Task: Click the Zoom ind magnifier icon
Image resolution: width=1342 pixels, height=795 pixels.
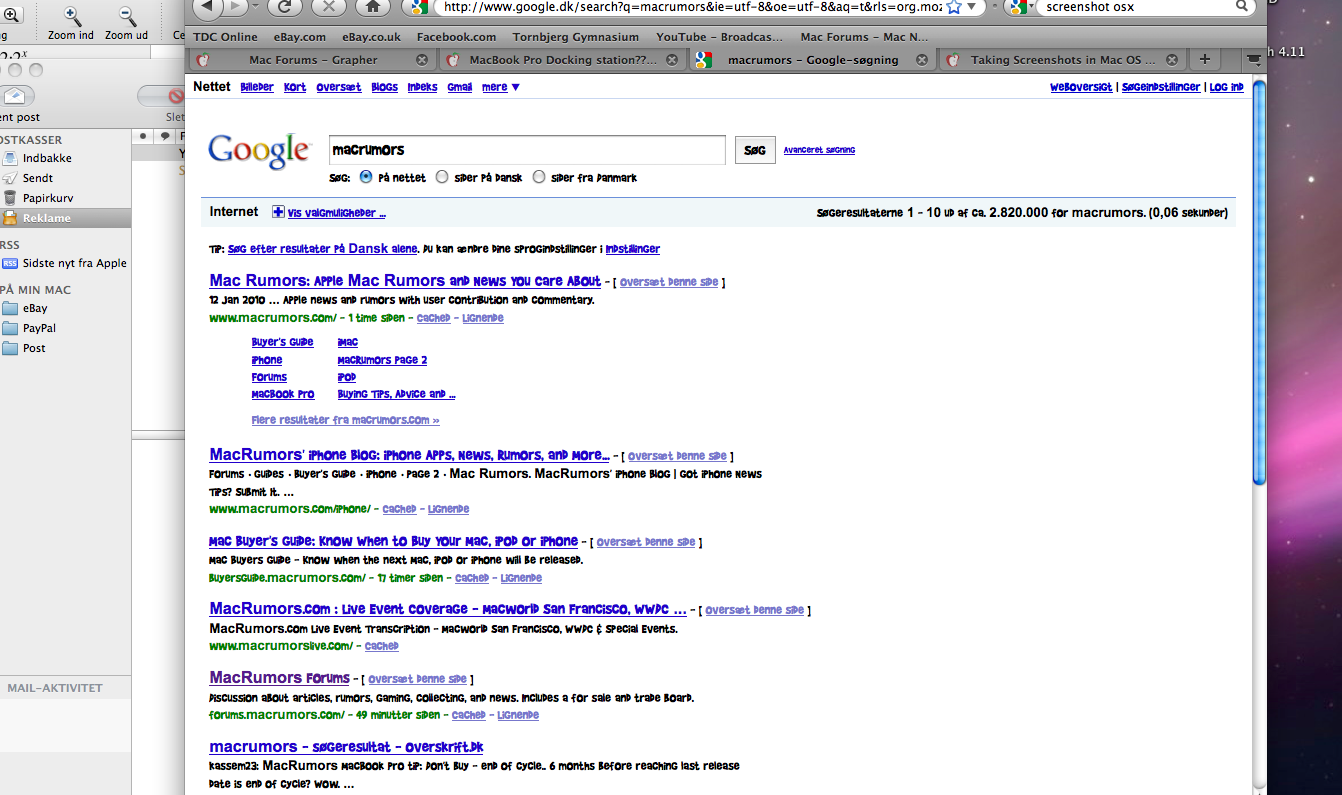Action: tap(72, 15)
